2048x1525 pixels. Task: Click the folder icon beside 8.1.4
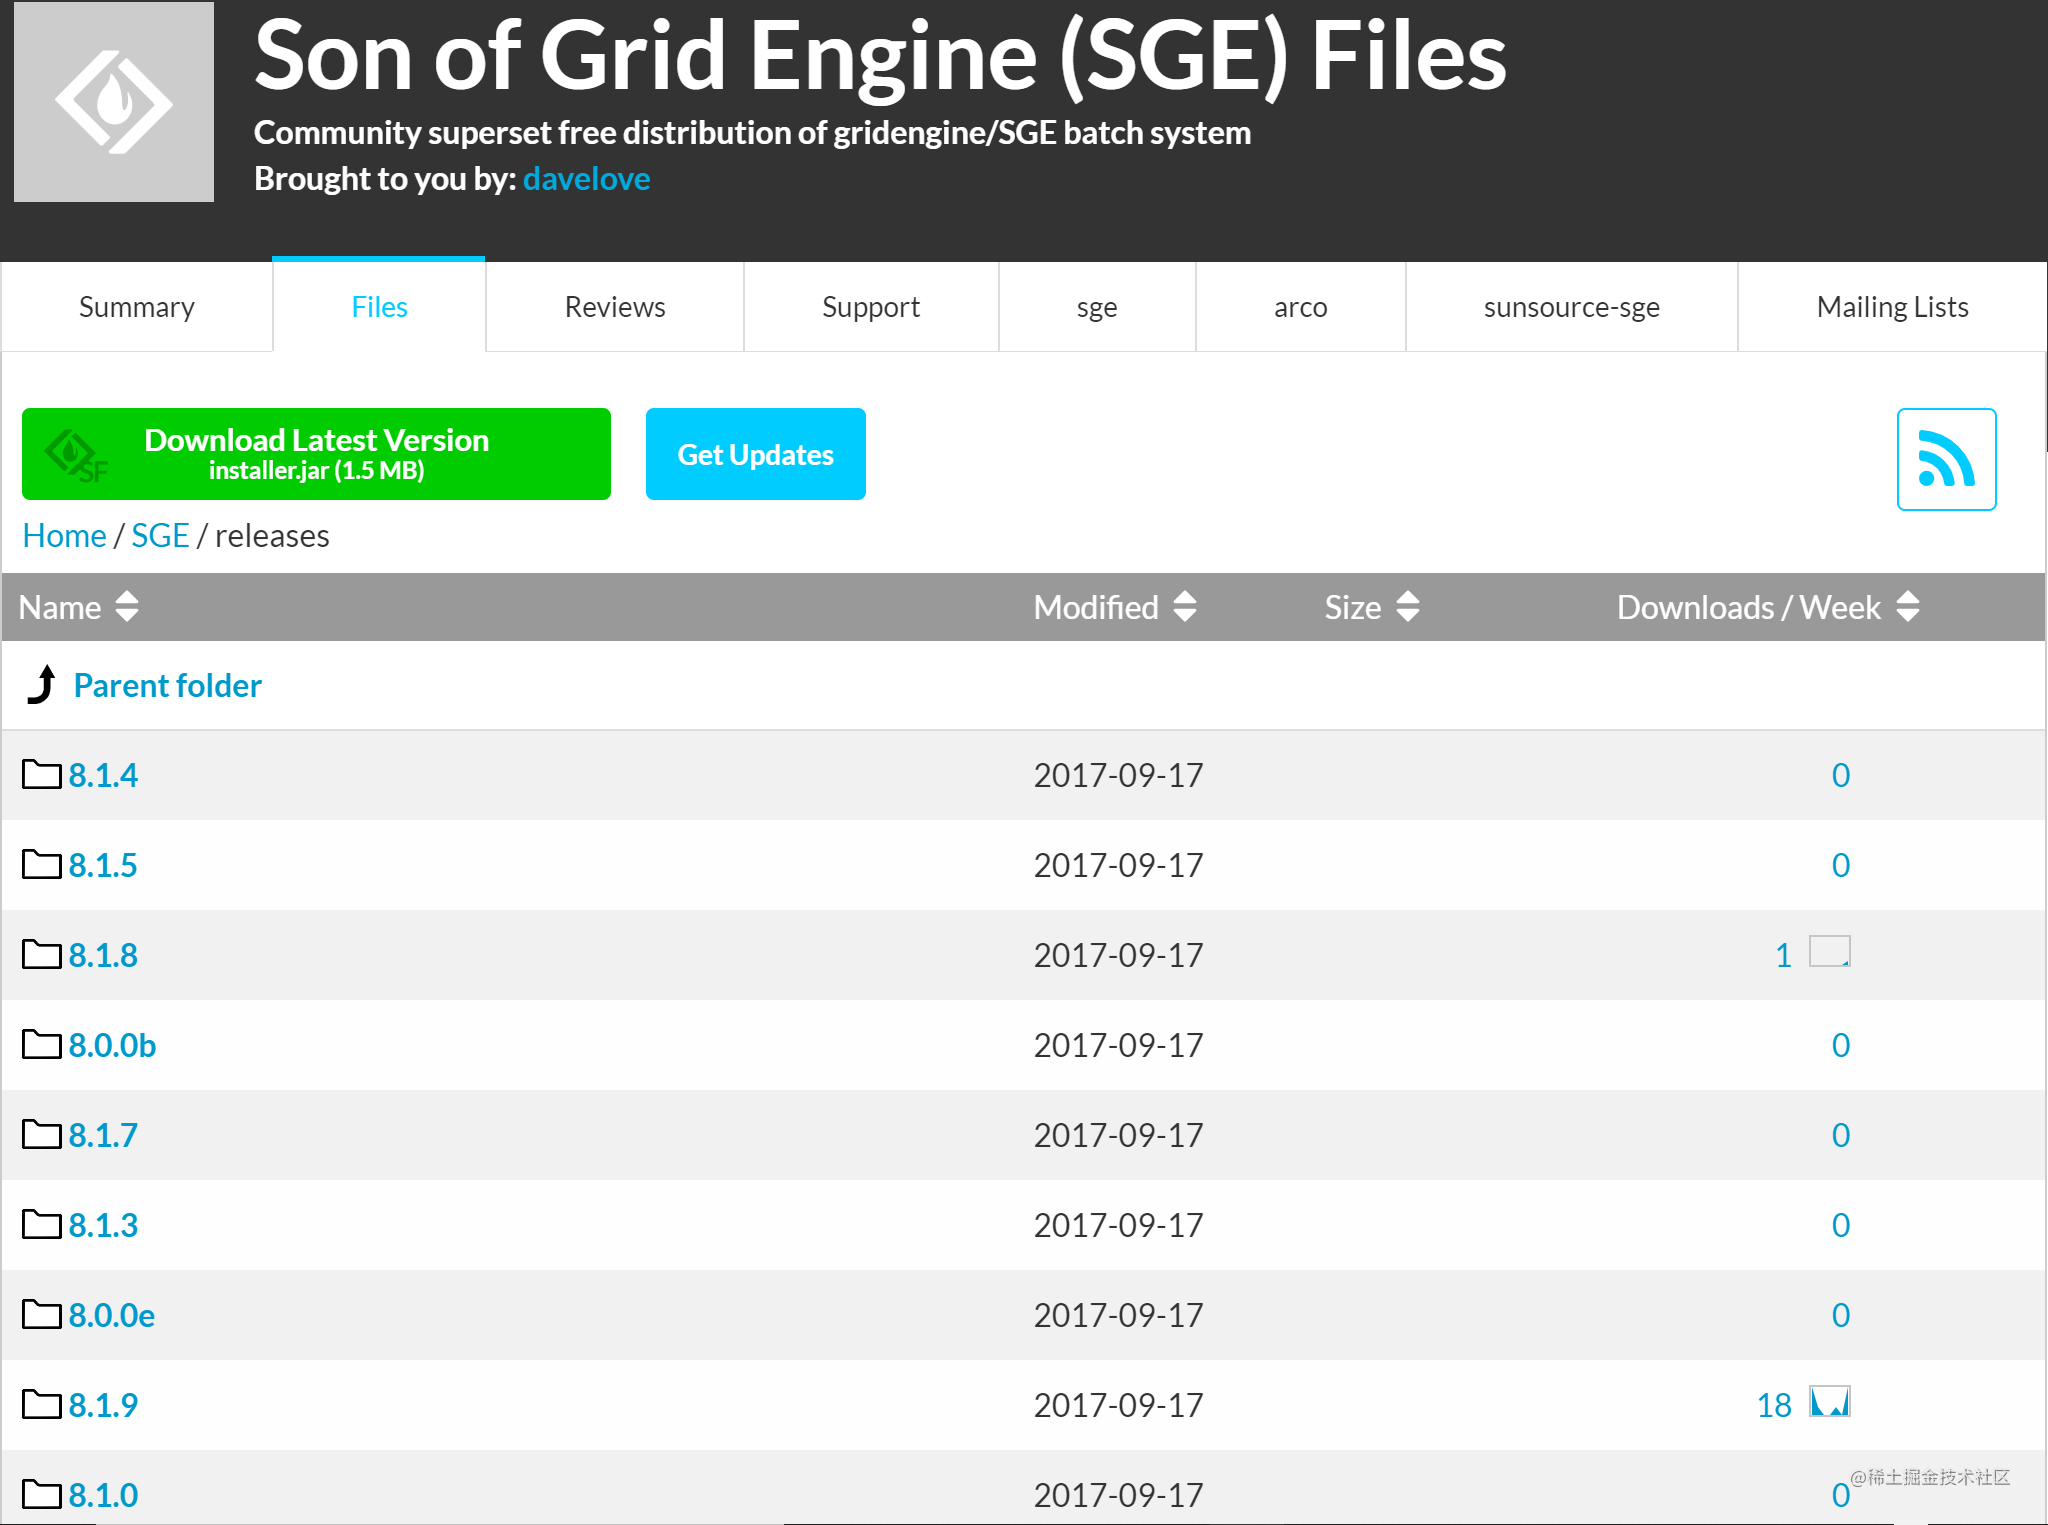(39, 774)
